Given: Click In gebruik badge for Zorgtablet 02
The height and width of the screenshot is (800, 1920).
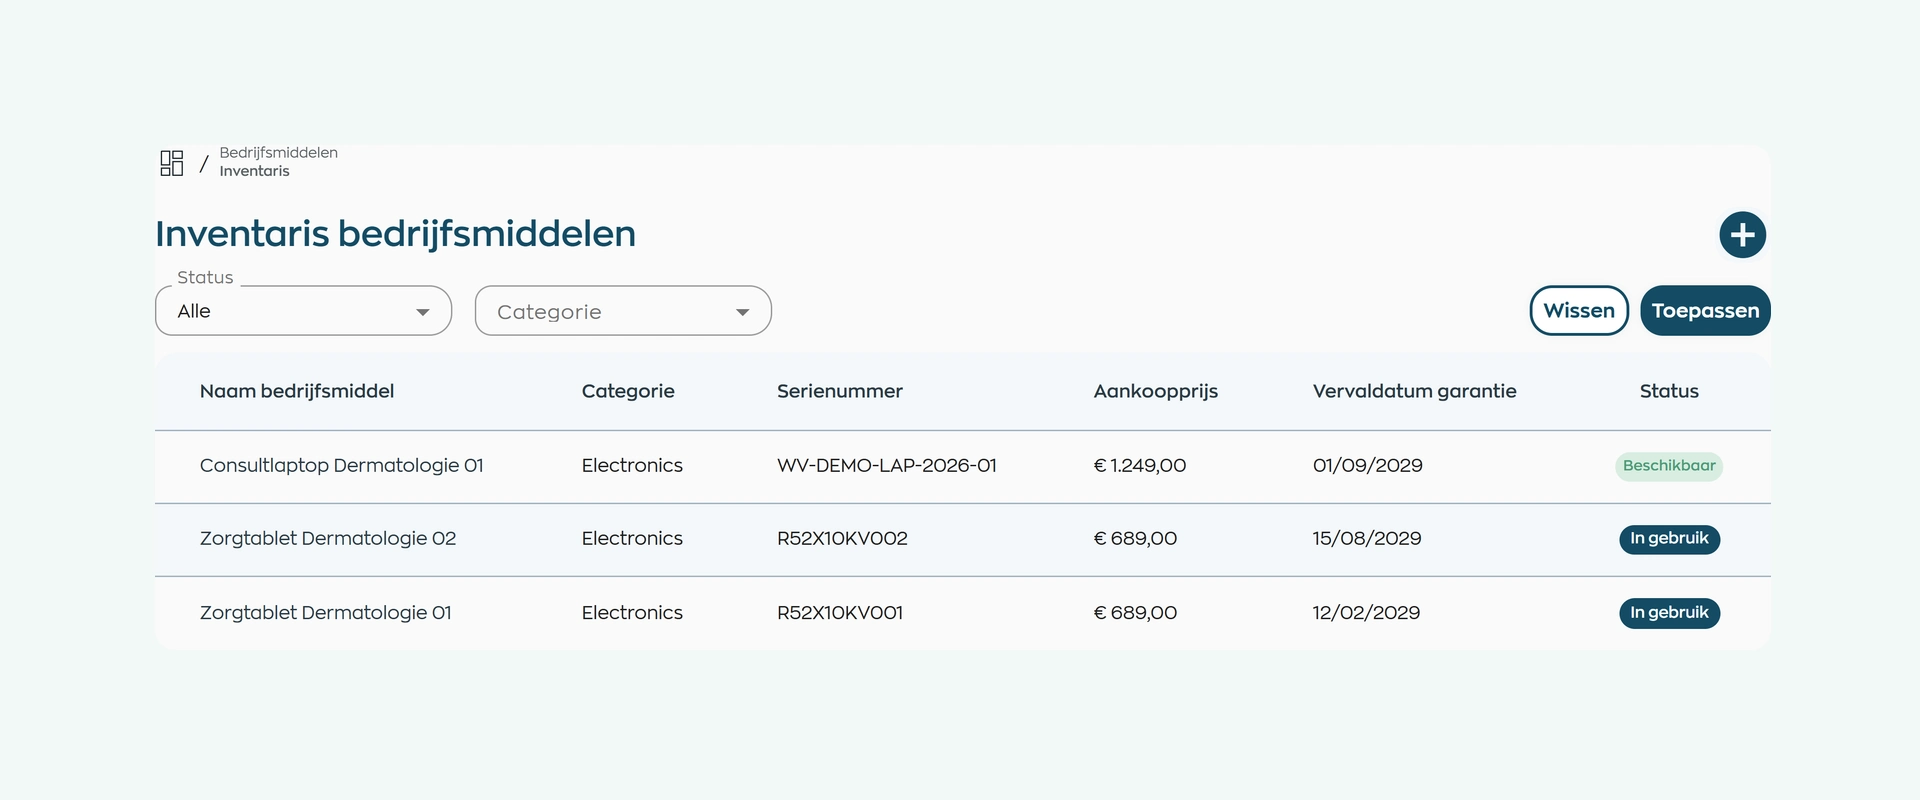Looking at the screenshot, I should click(1669, 539).
